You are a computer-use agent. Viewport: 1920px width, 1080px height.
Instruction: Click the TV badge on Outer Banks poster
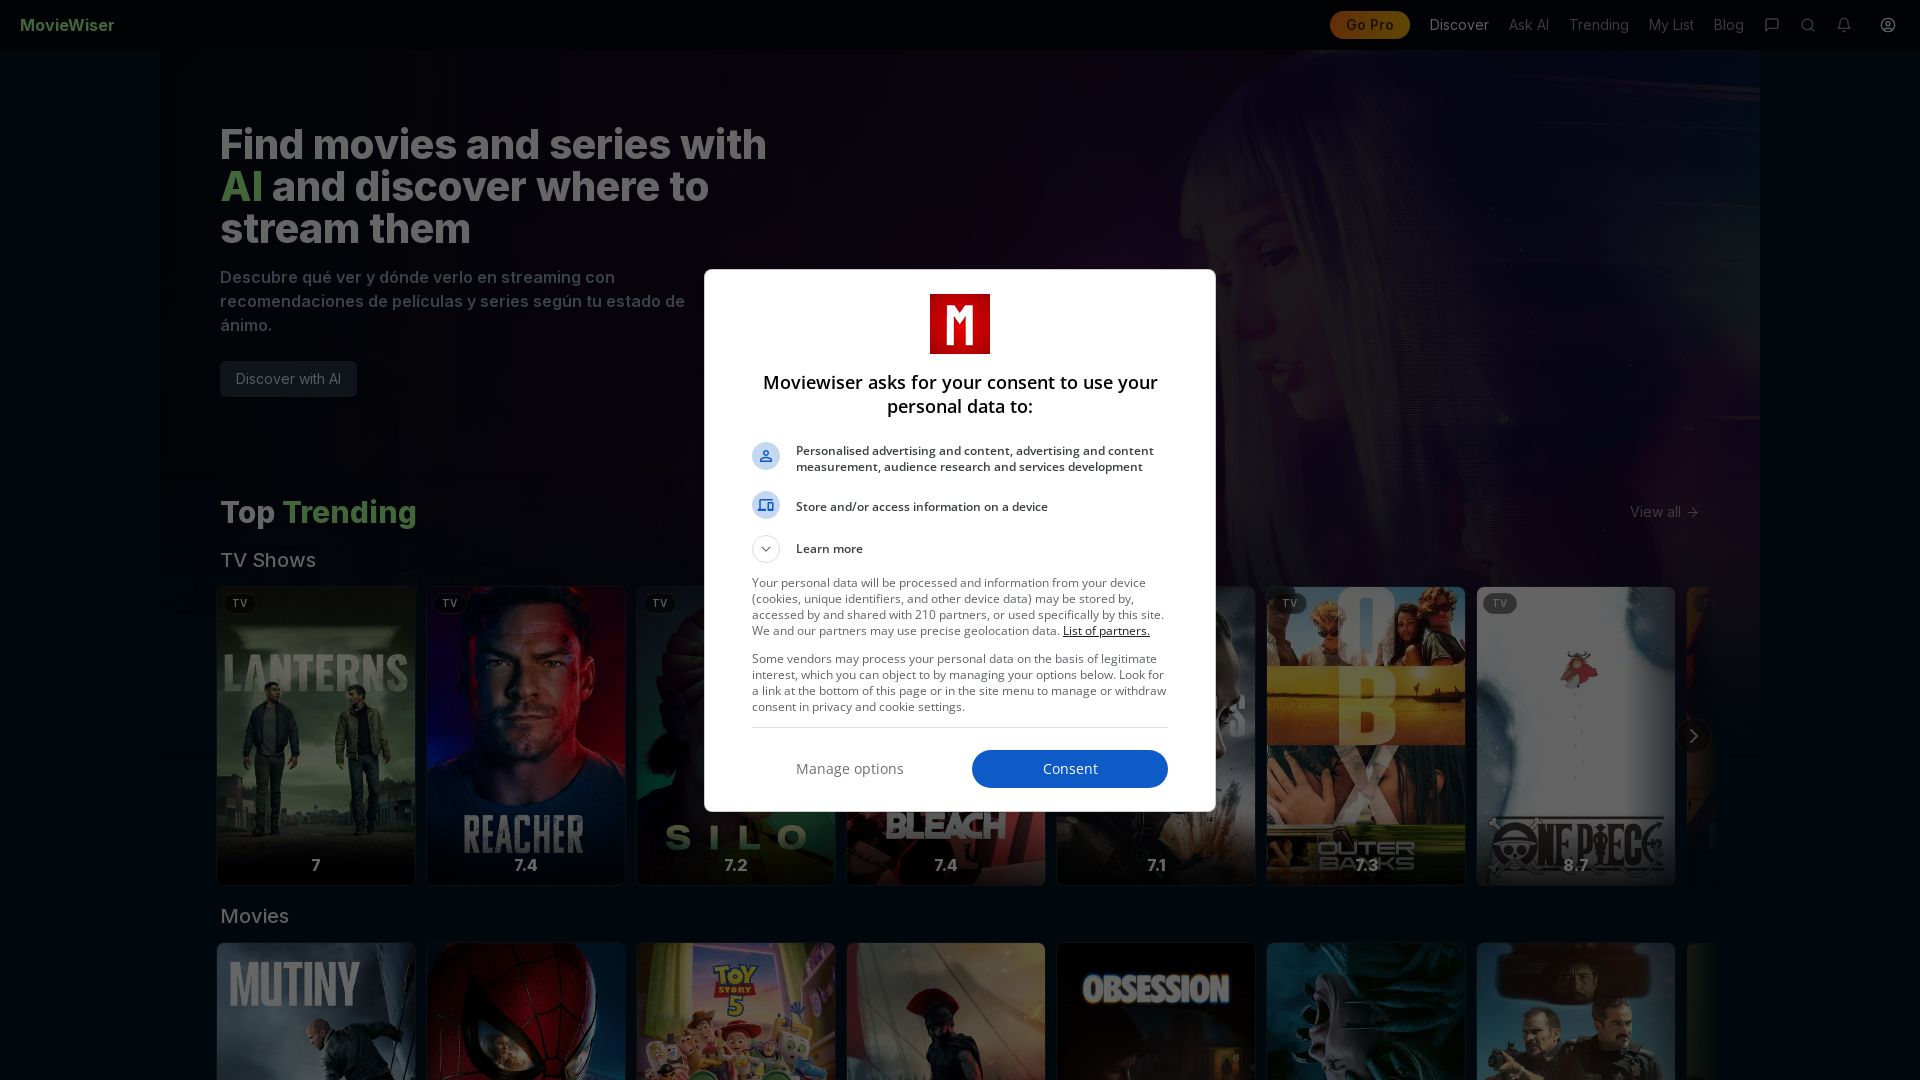pyautogui.click(x=1290, y=603)
